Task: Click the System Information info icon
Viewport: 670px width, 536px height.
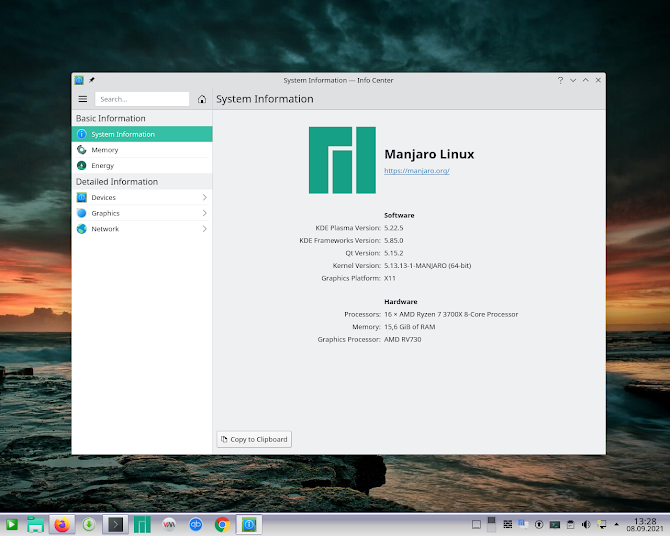Action: pos(82,134)
